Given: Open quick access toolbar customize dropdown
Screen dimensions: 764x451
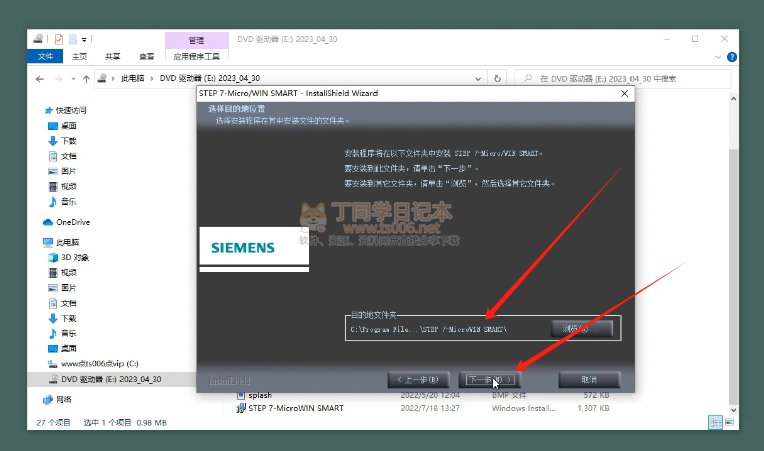Looking at the screenshot, I should [84, 39].
